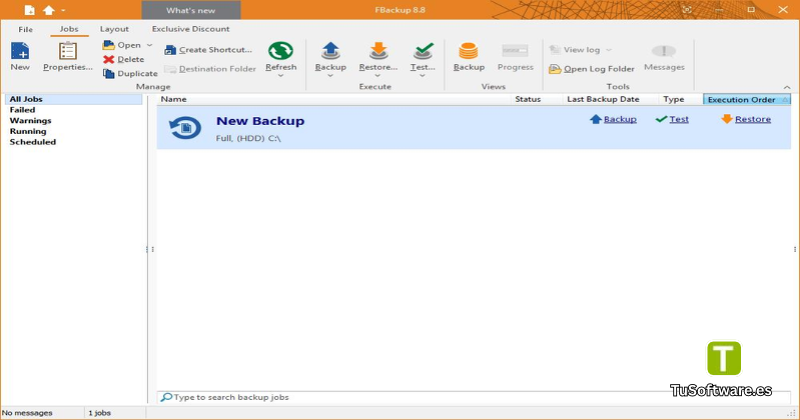This screenshot has width=800, height=420.
Task: Click the new document icon in title bar
Action: click(30, 10)
